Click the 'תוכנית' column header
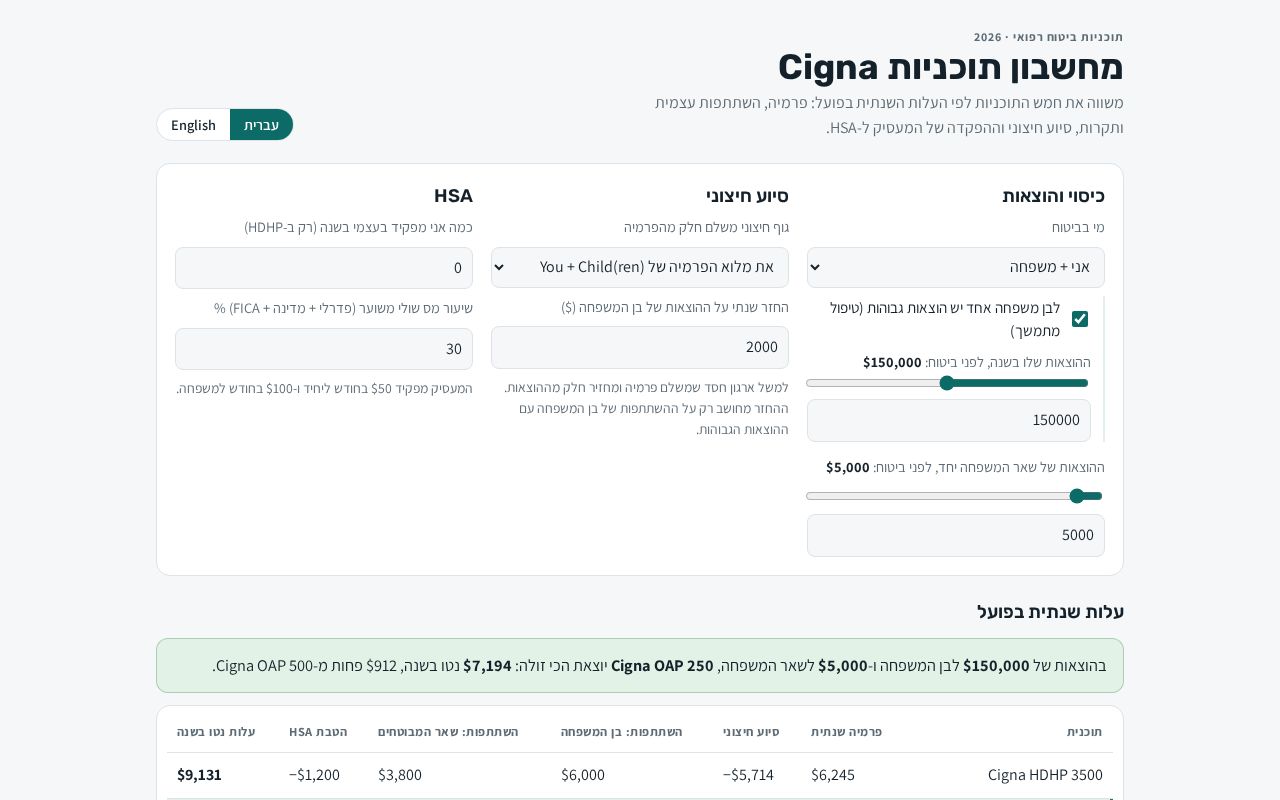This screenshot has width=1280, height=800. coord(1084,732)
